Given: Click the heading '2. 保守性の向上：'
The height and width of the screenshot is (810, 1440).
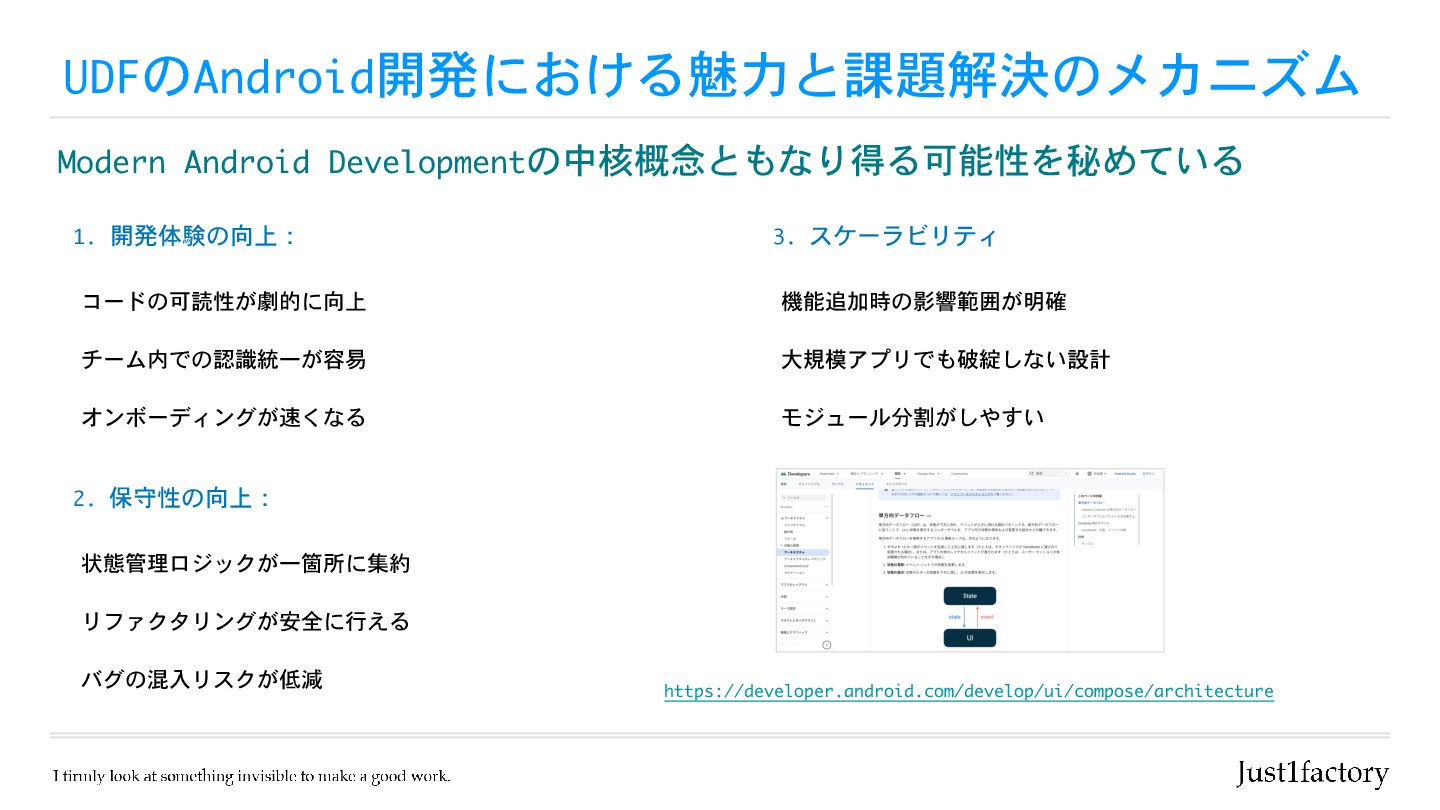Looking at the screenshot, I should tap(173, 498).
